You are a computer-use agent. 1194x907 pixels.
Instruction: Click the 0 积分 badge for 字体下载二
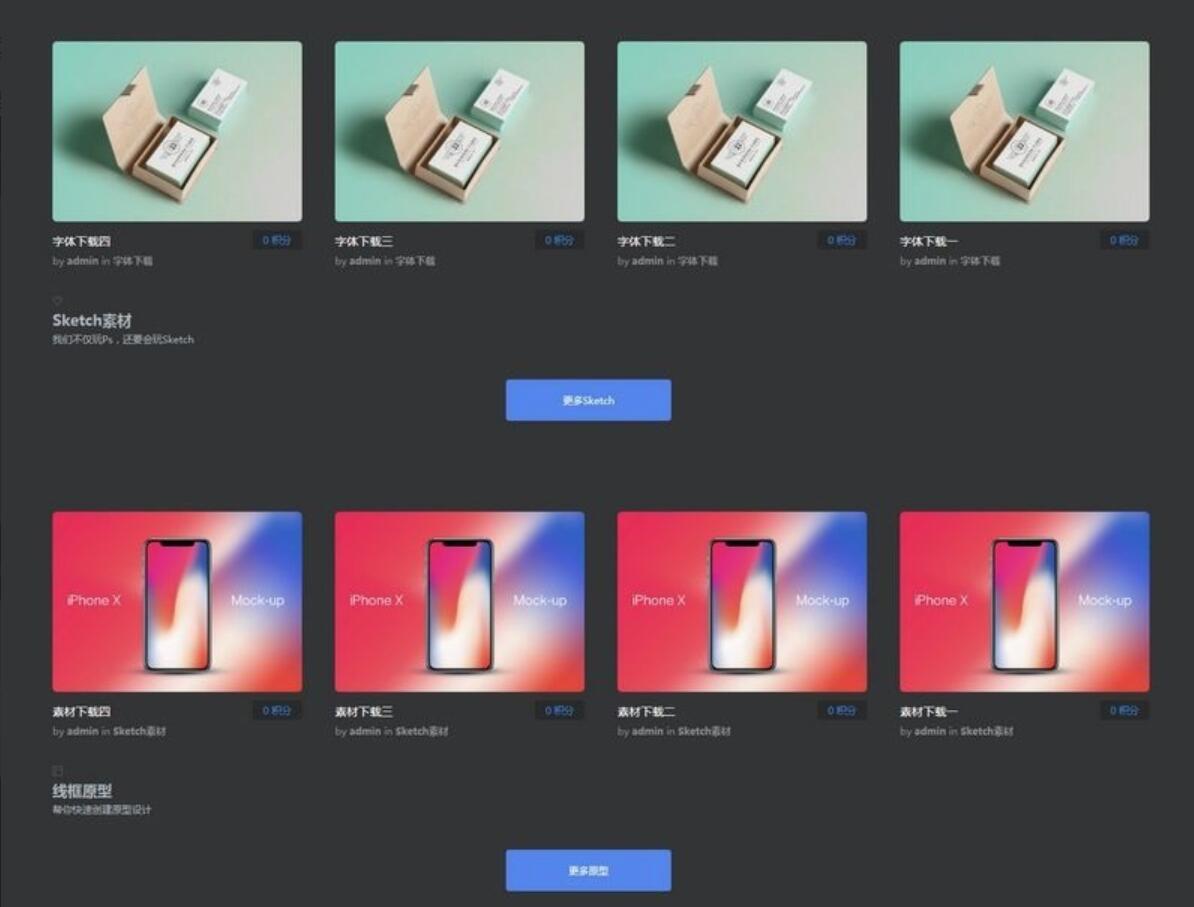[x=841, y=240]
